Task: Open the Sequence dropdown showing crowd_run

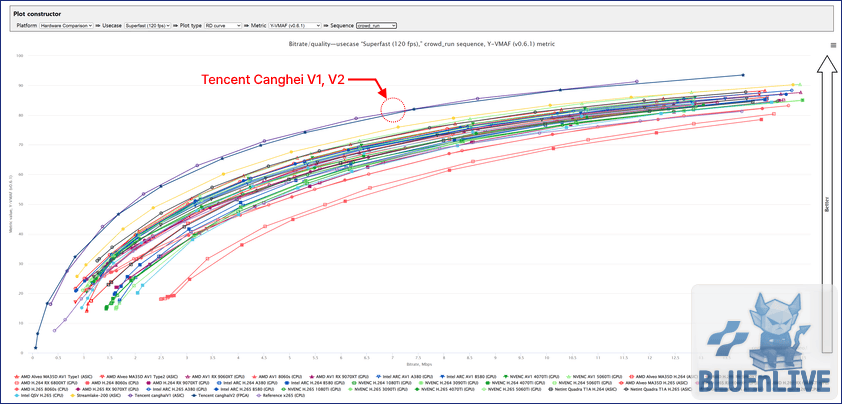Action: (x=376, y=25)
